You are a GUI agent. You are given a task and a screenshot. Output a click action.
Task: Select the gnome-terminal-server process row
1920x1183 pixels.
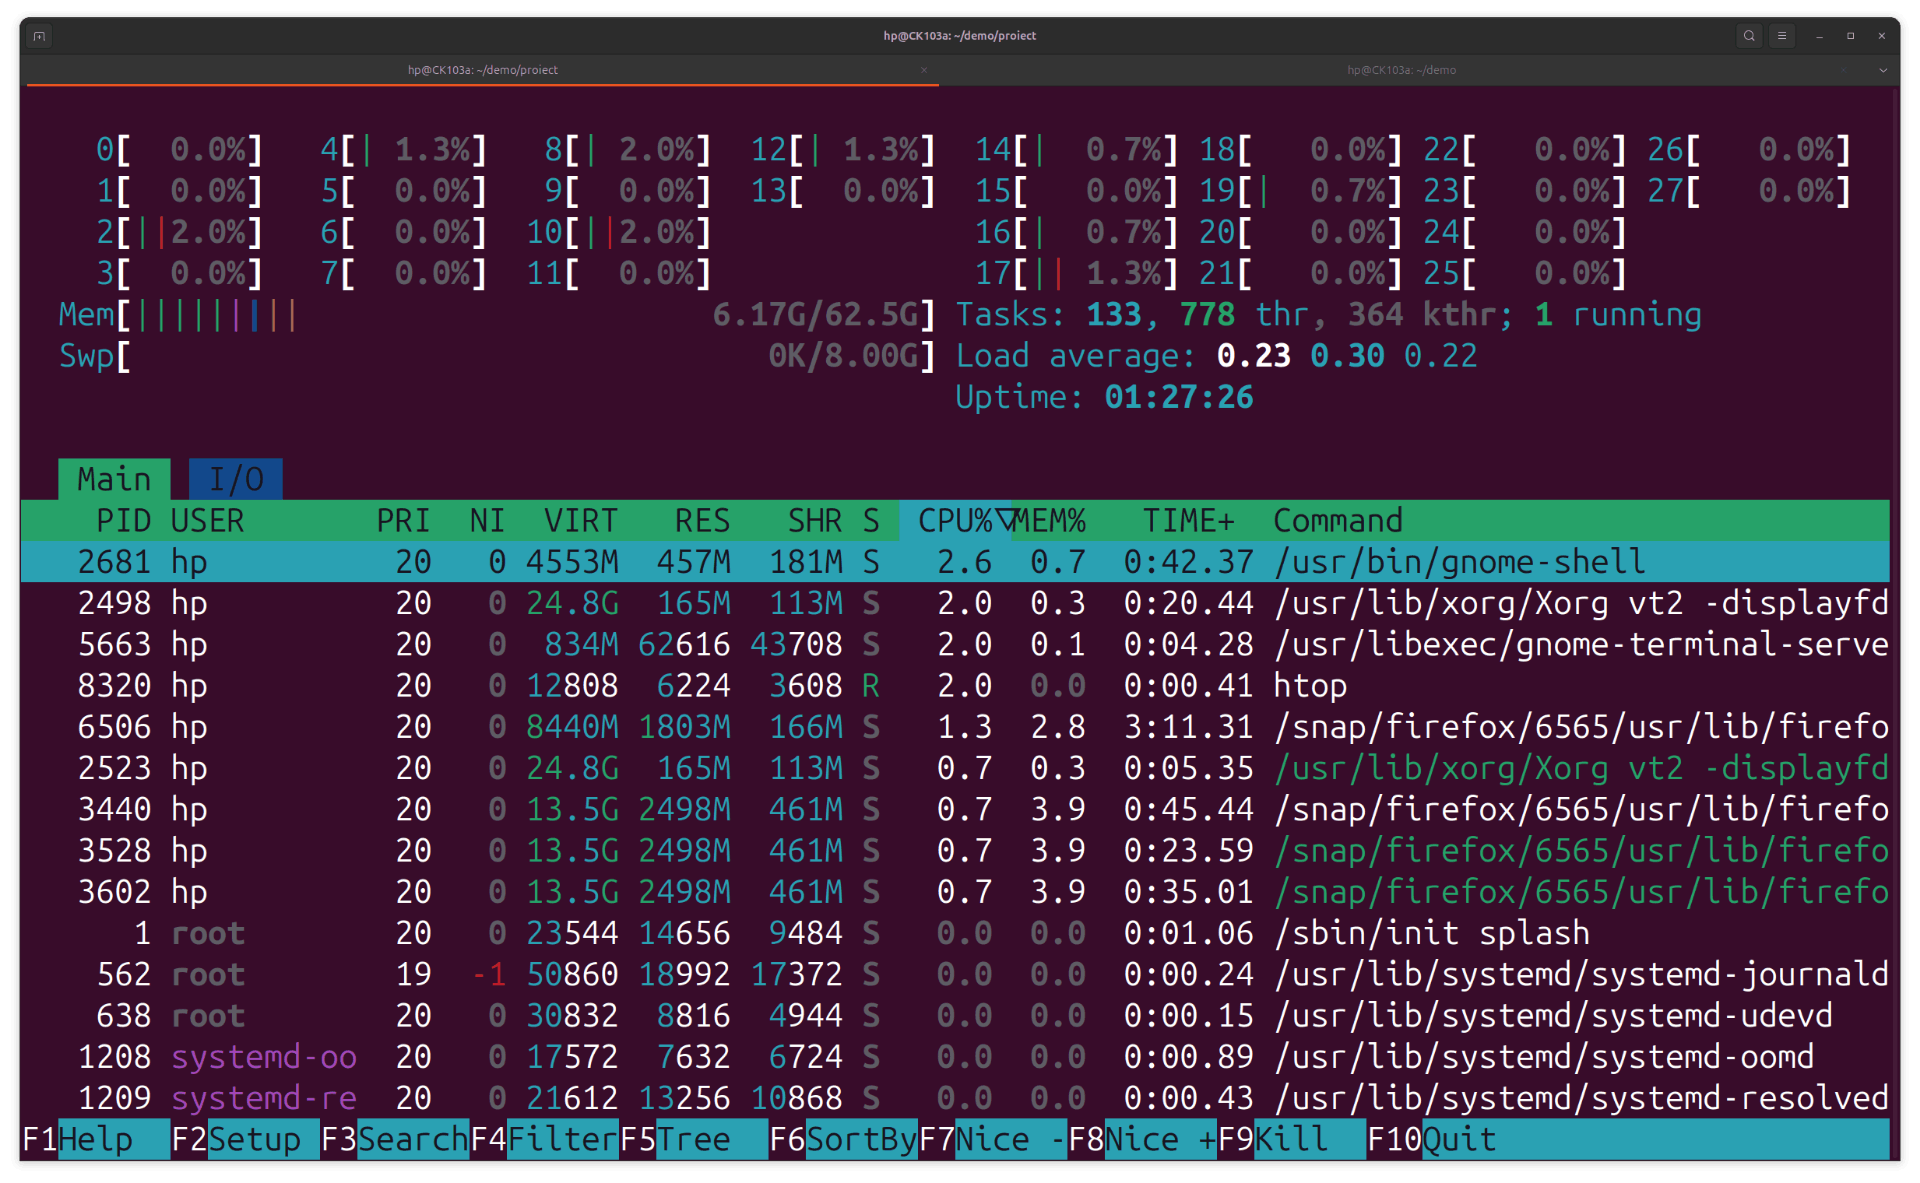click(x=955, y=644)
